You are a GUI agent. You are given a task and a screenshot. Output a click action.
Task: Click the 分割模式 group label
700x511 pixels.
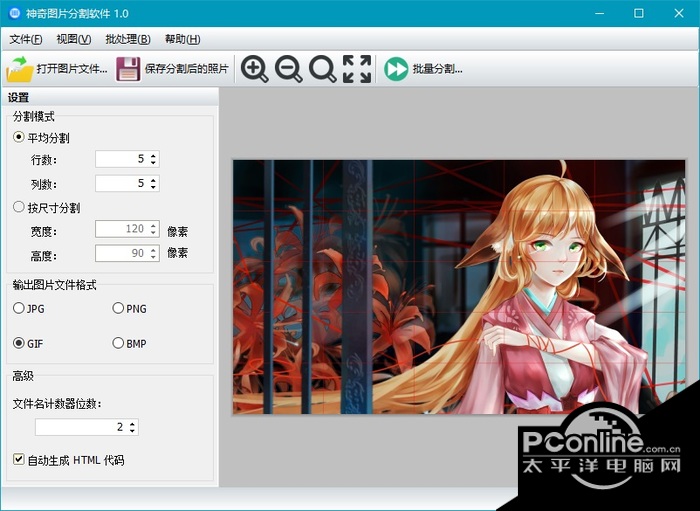[x=34, y=116]
